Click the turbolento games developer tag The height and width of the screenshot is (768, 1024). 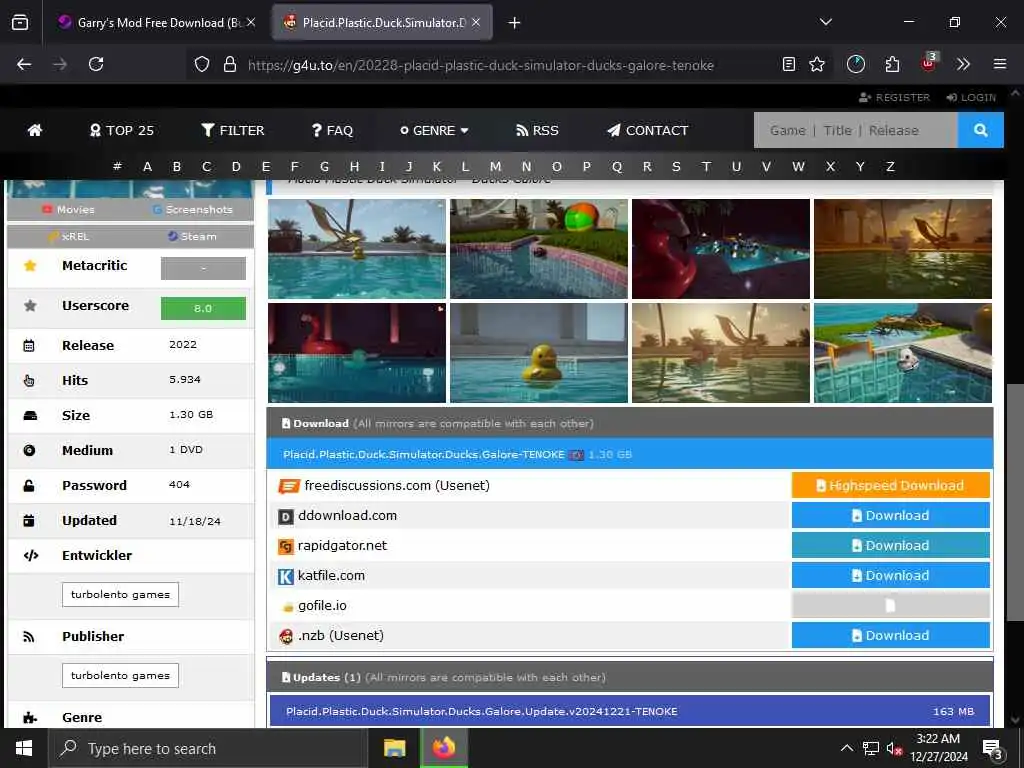pos(120,594)
